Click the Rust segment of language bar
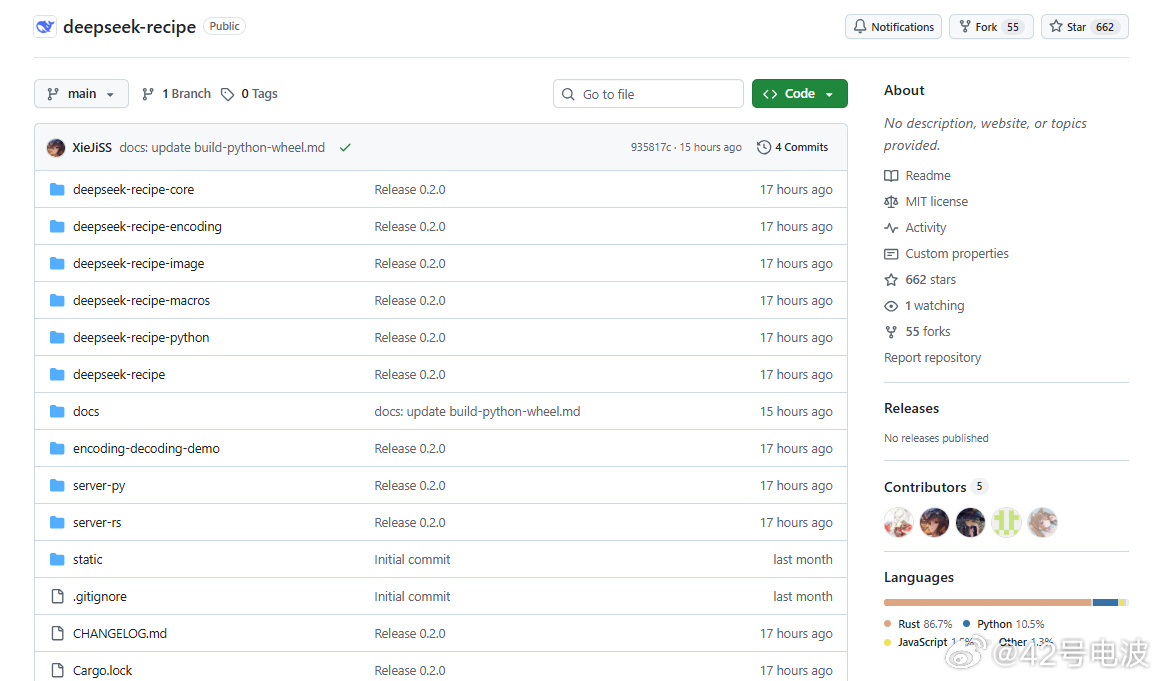 click(988, 603)
